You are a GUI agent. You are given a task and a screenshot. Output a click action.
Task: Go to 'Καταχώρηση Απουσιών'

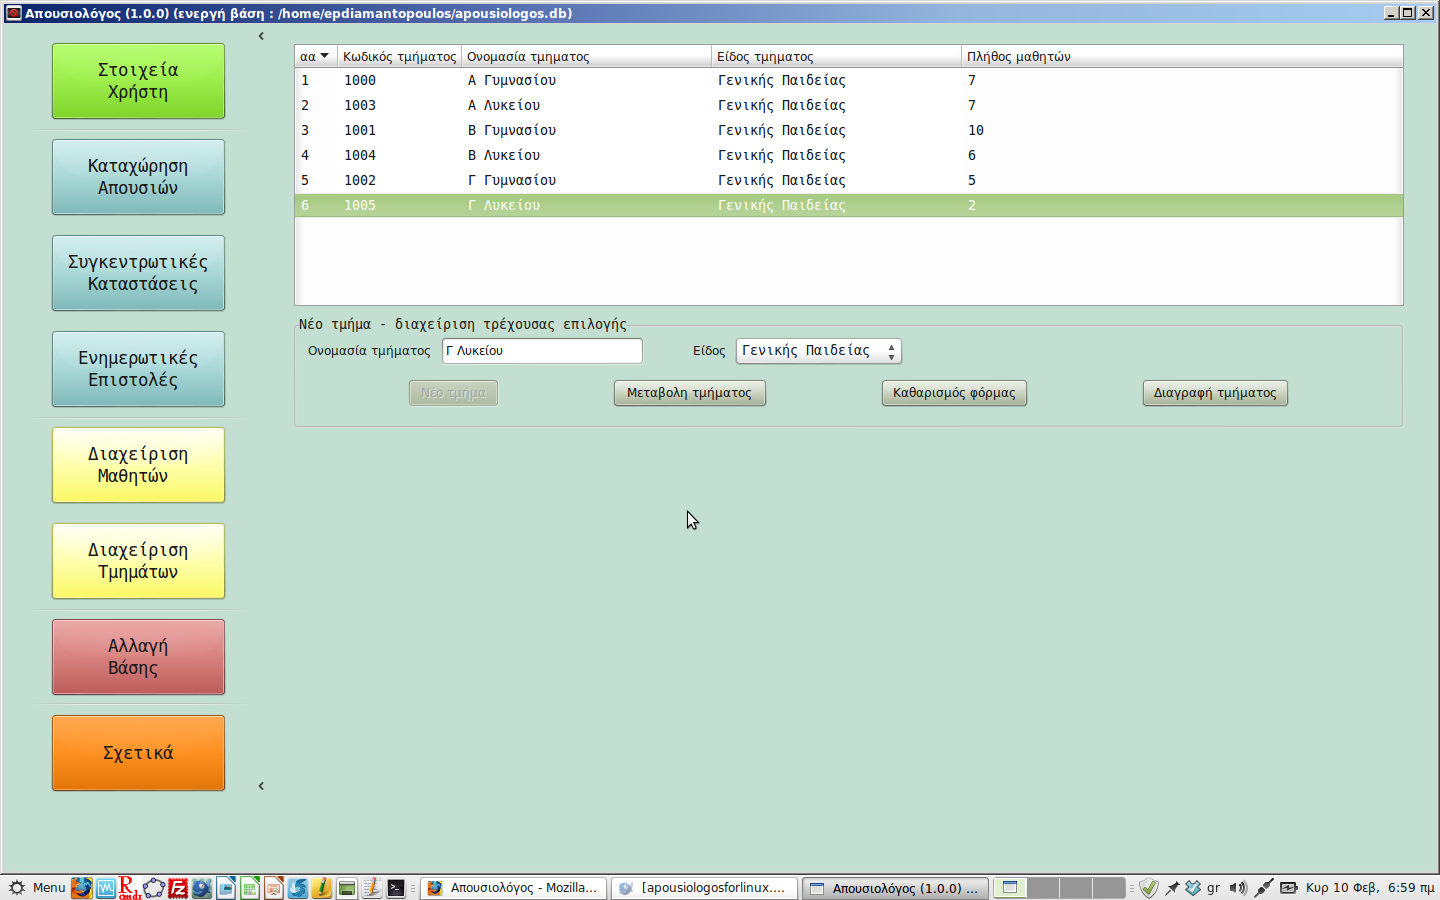[x=138, y=177]
